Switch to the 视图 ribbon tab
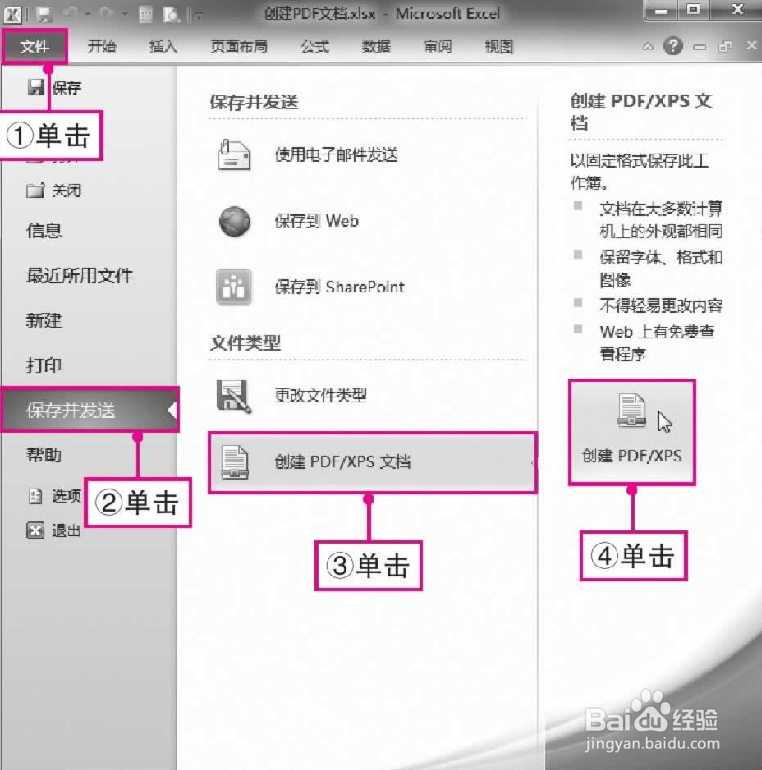This screenshot has height=770, width=762. tap(499, 47)
